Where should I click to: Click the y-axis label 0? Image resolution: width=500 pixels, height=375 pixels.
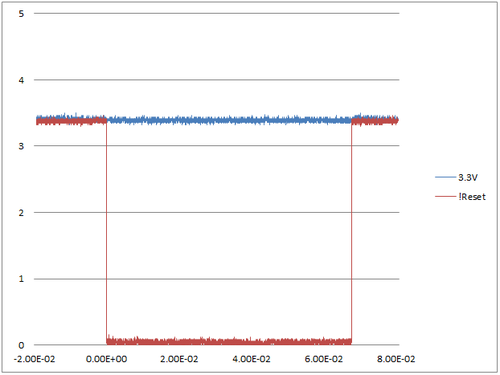(21, 345)
